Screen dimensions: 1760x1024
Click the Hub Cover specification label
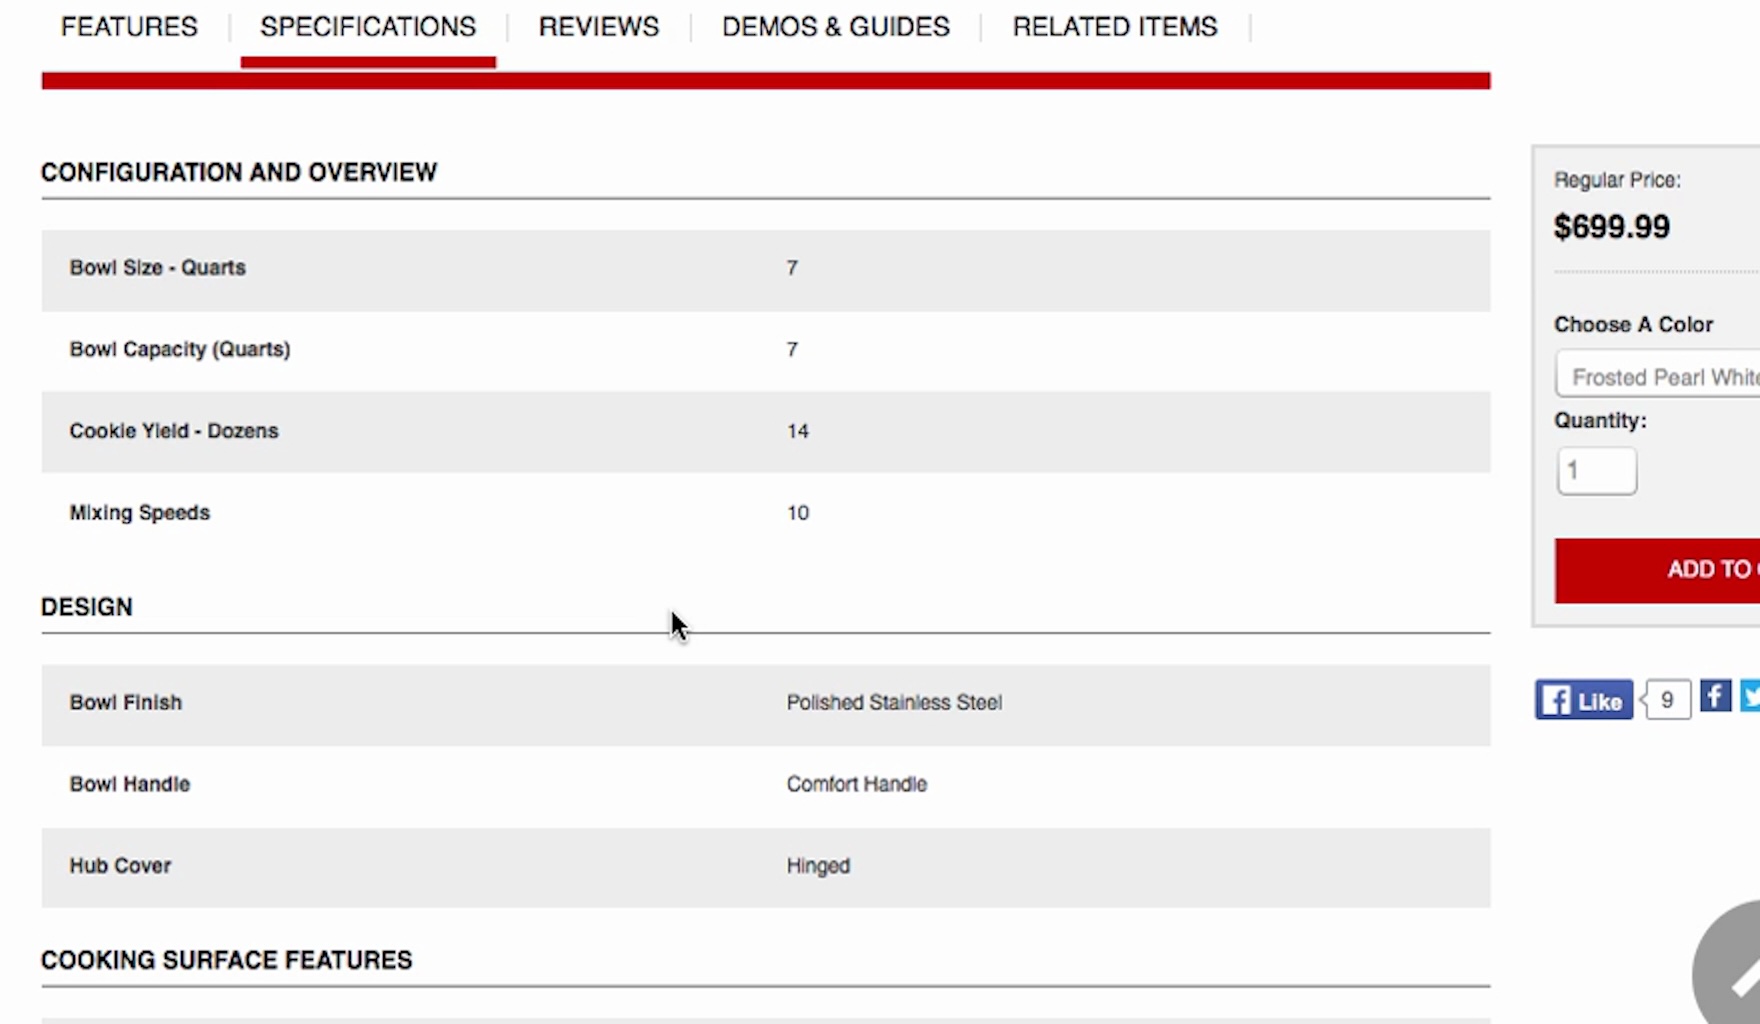[120, 866]
